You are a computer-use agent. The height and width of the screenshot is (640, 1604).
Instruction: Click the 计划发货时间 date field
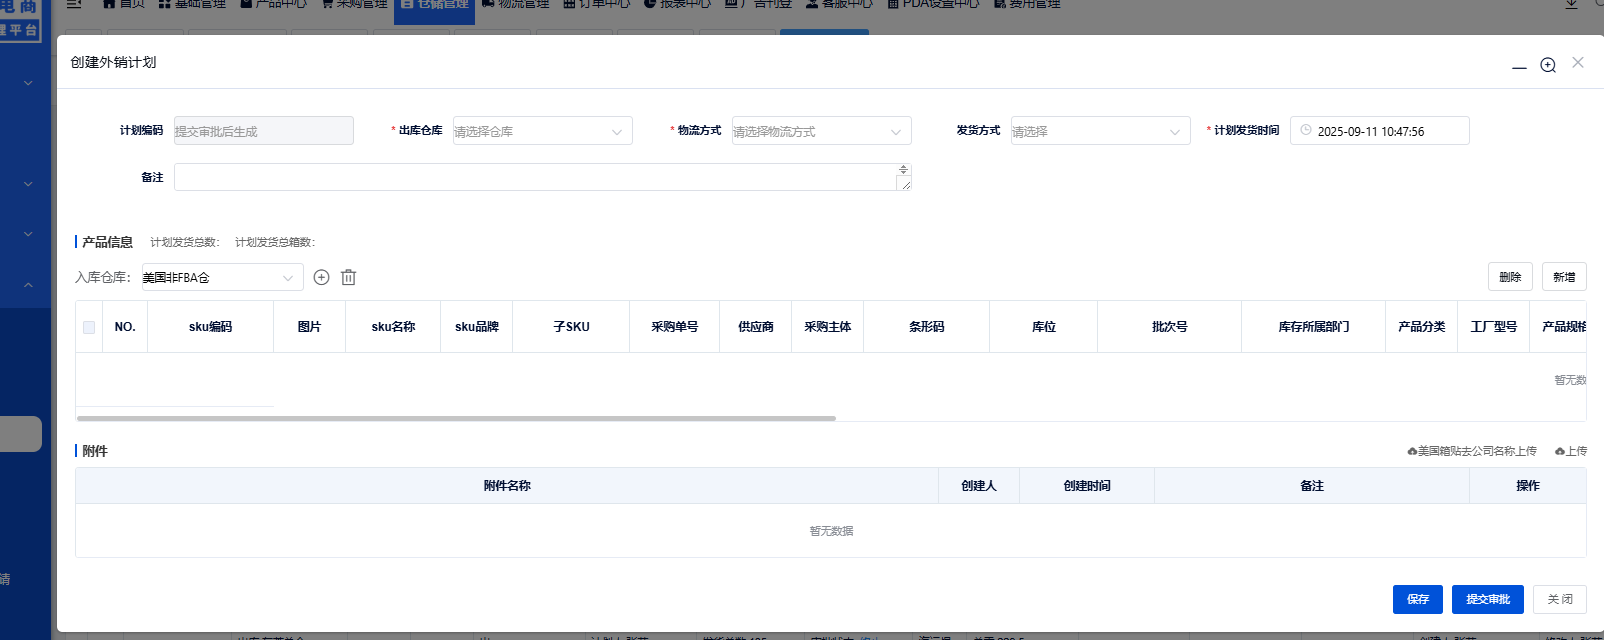click(x=1380, y=131)
